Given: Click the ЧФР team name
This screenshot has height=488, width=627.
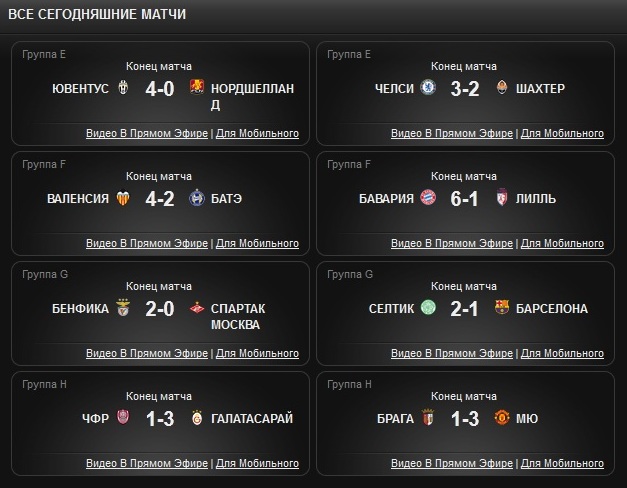Looking at the screenshot, I should pos(96,418).
